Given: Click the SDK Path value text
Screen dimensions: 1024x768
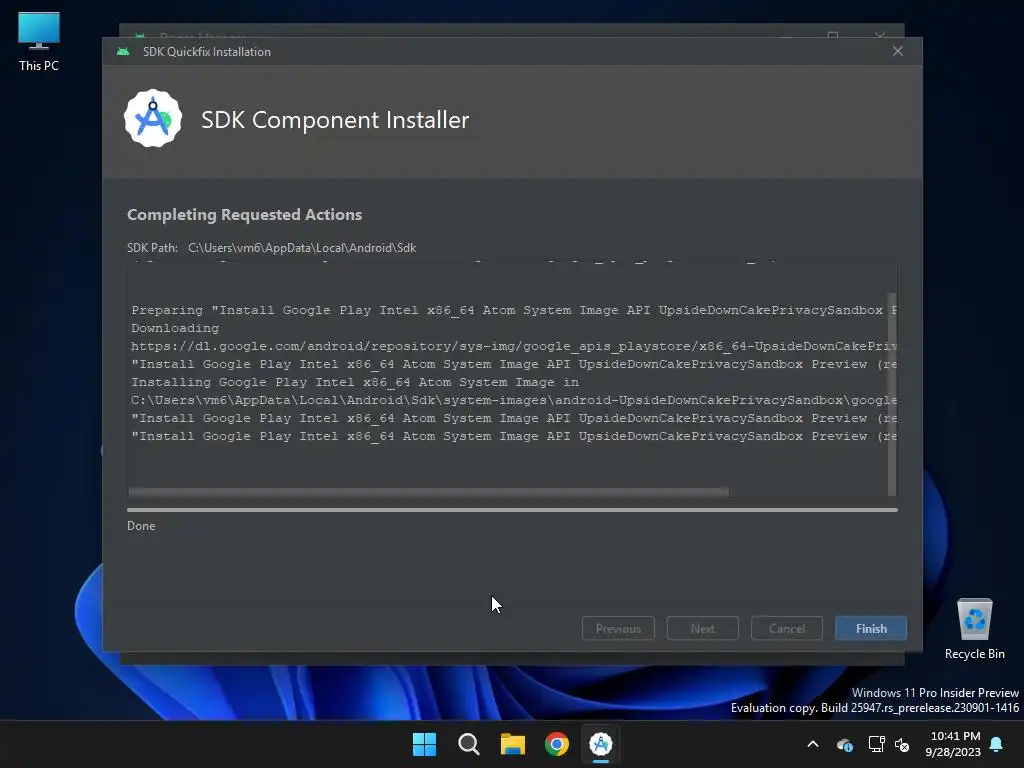Looking at the screenshot, I should click(x=302, y=248).
